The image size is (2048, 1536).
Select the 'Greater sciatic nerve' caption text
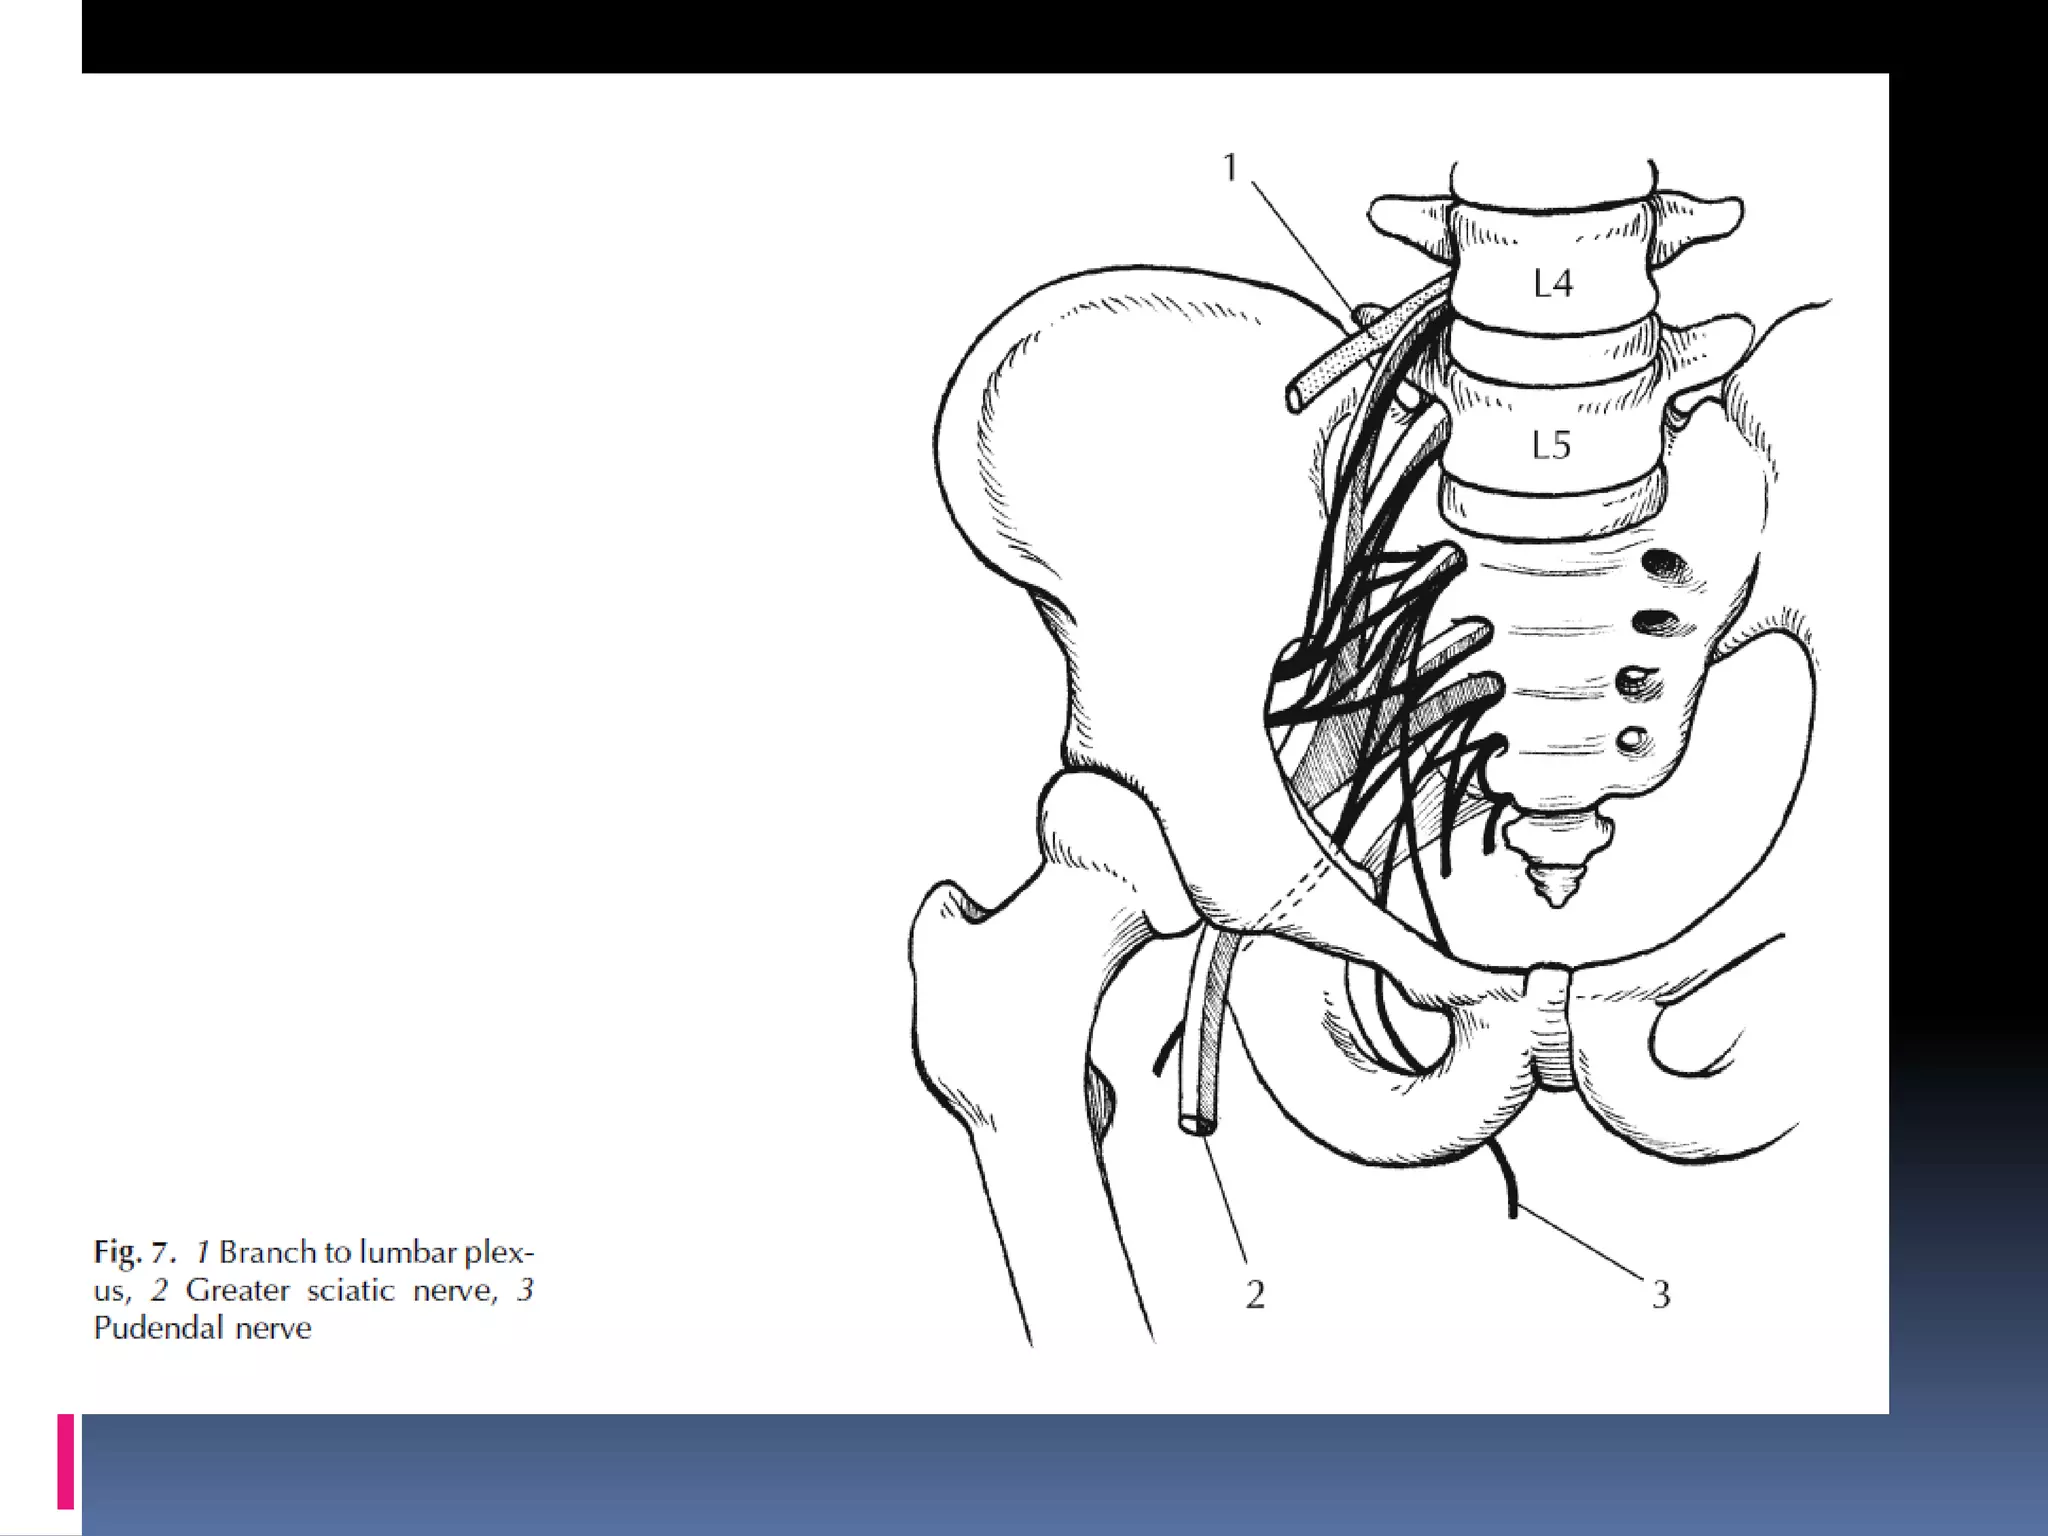click(340, 1290)
